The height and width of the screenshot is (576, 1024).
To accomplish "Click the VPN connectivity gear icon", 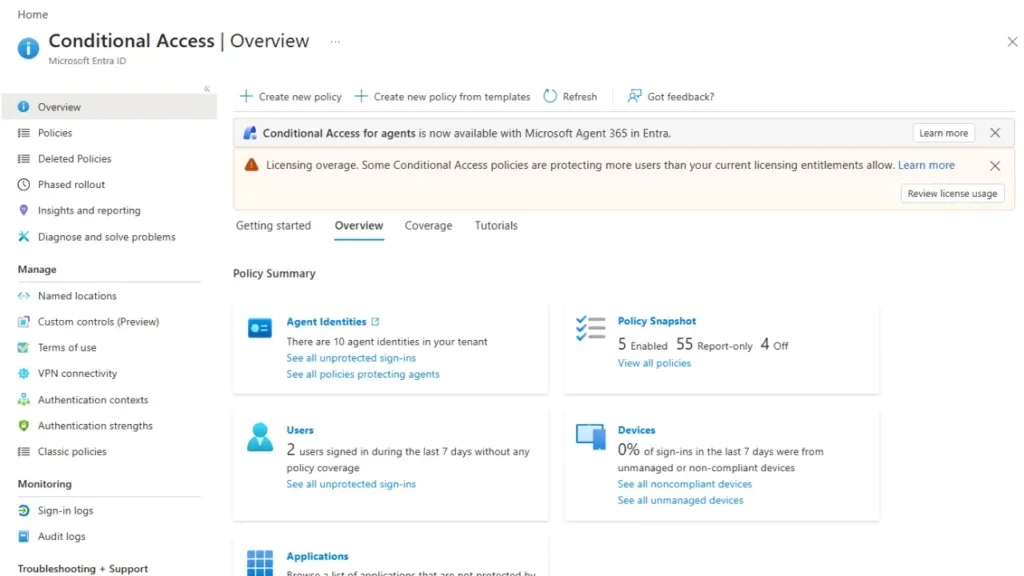I will pyautogui.click(x=24, y=374).
